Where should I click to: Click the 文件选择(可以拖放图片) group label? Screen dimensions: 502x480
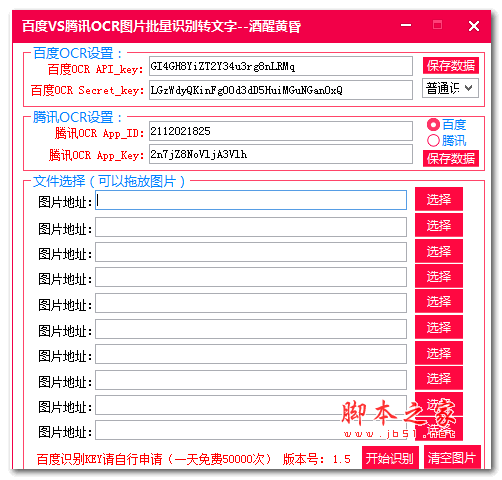[x=109, y=181]
